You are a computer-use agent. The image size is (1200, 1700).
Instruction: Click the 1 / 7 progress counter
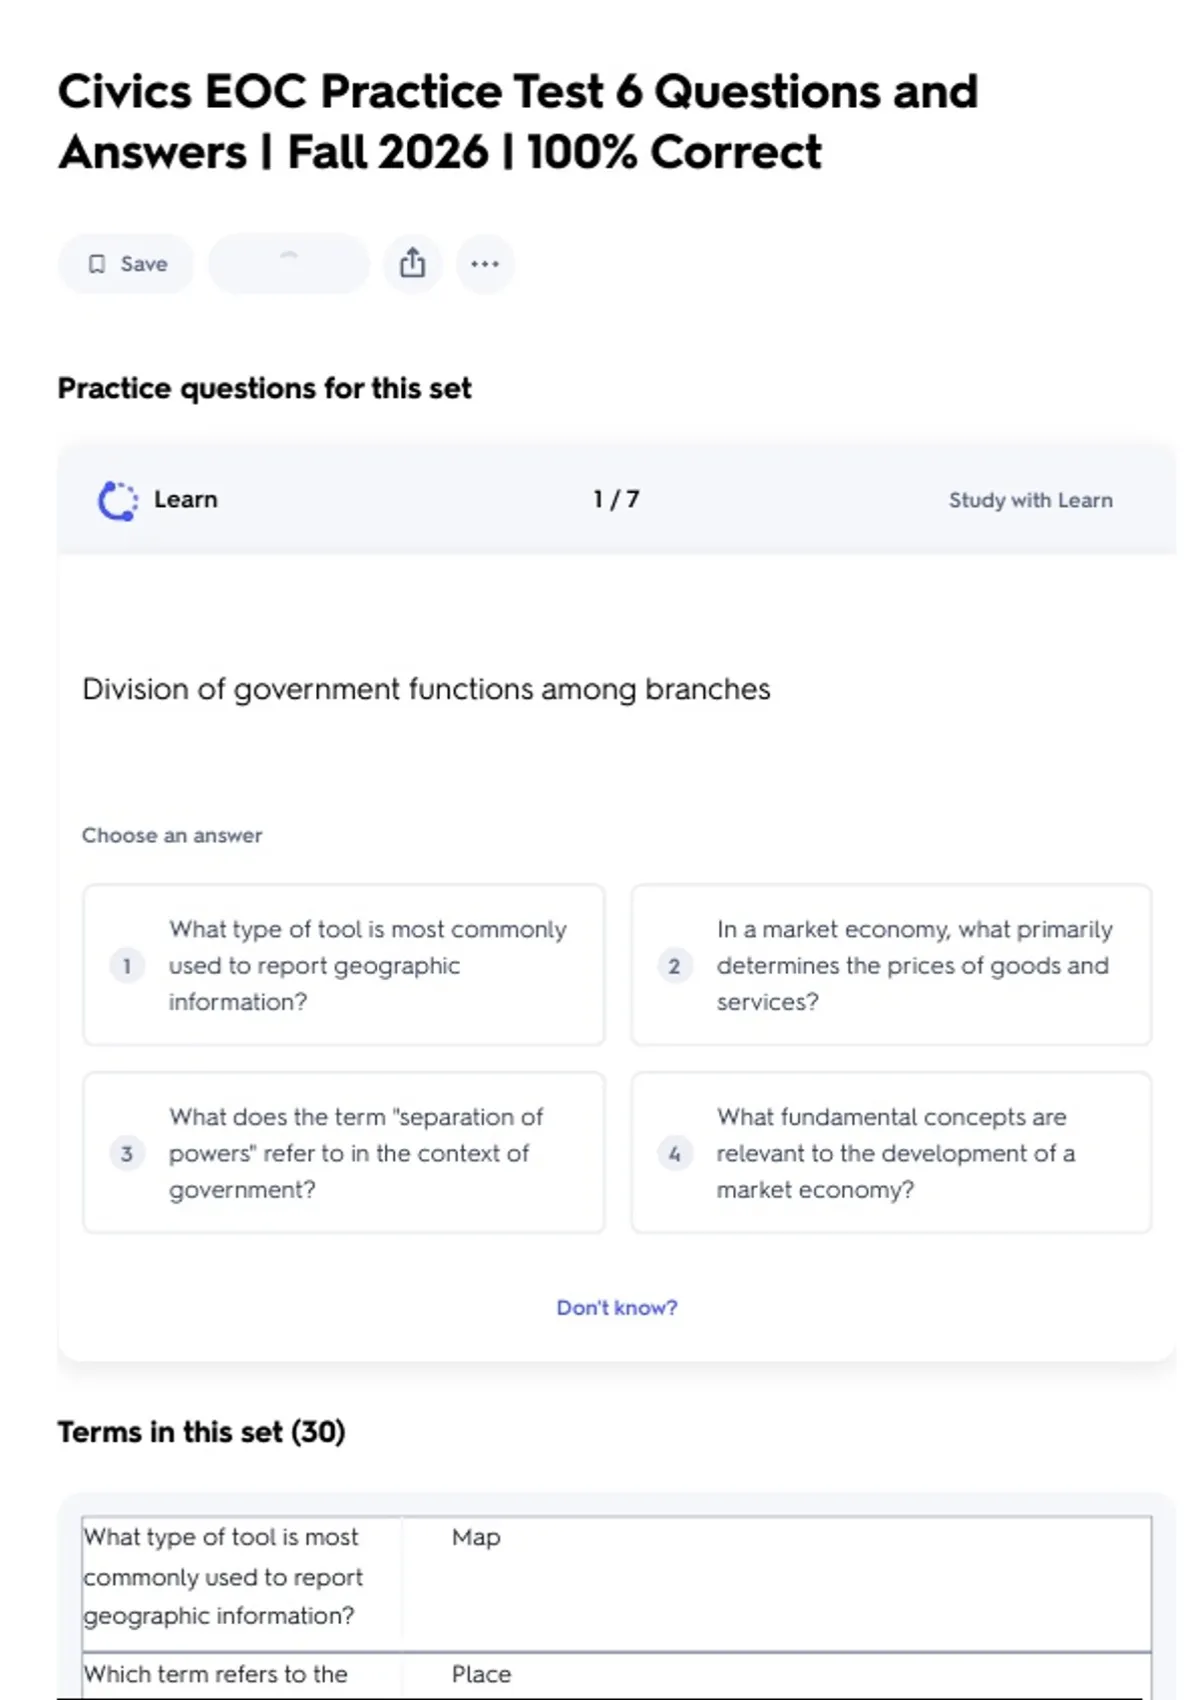pos(616,499)
